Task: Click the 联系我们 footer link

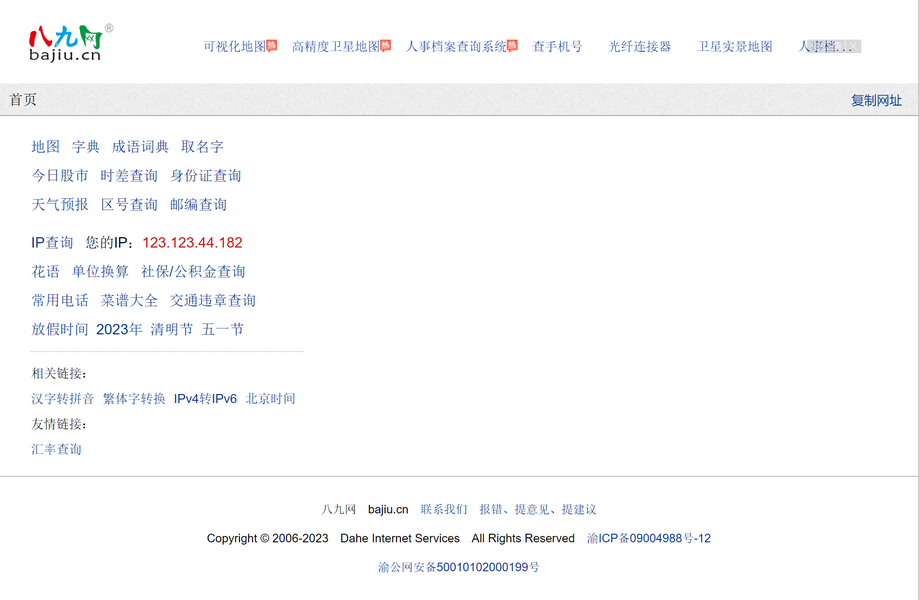Action: [444, 510]
